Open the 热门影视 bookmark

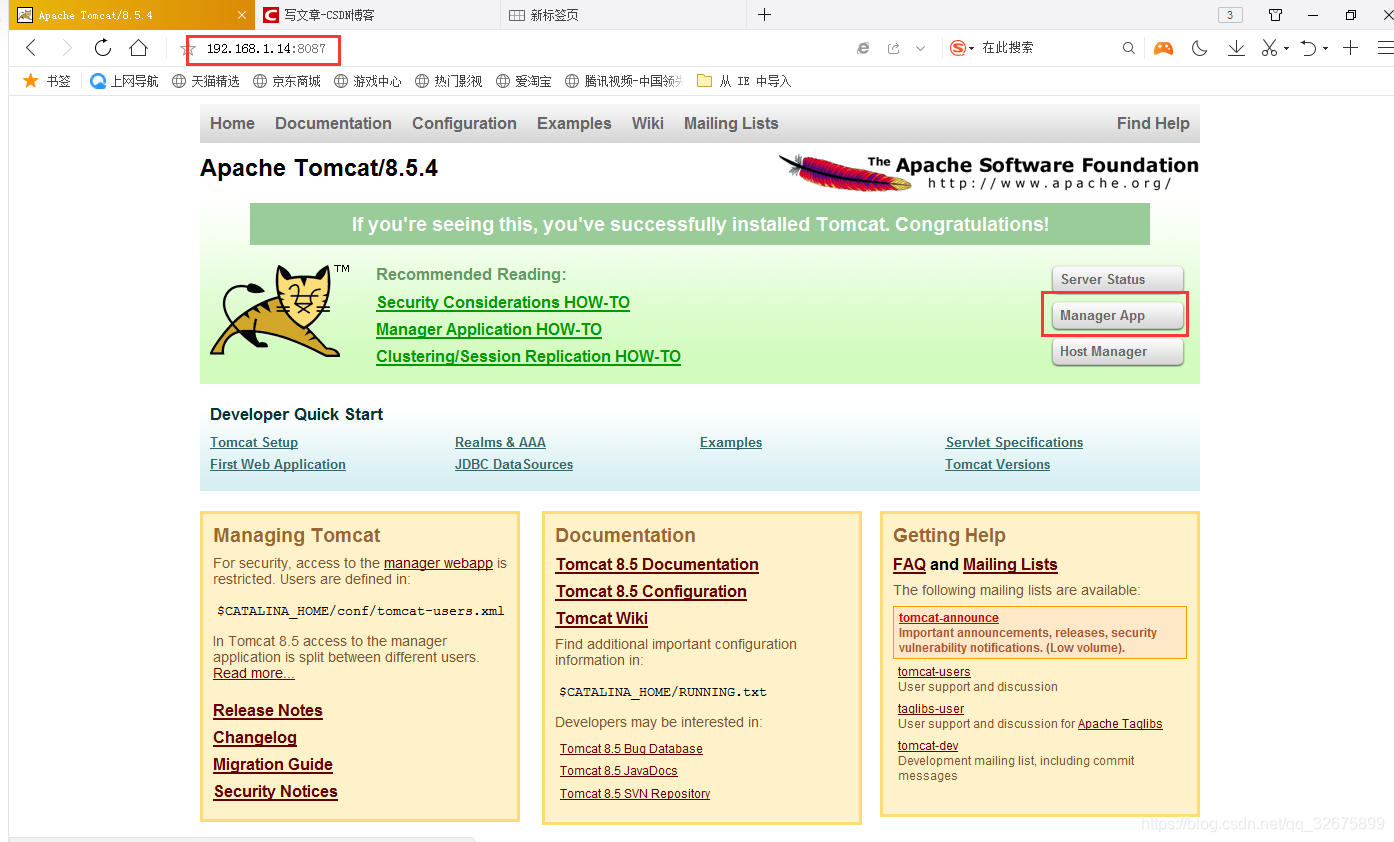pyautogui.click(x=449, y=81)
